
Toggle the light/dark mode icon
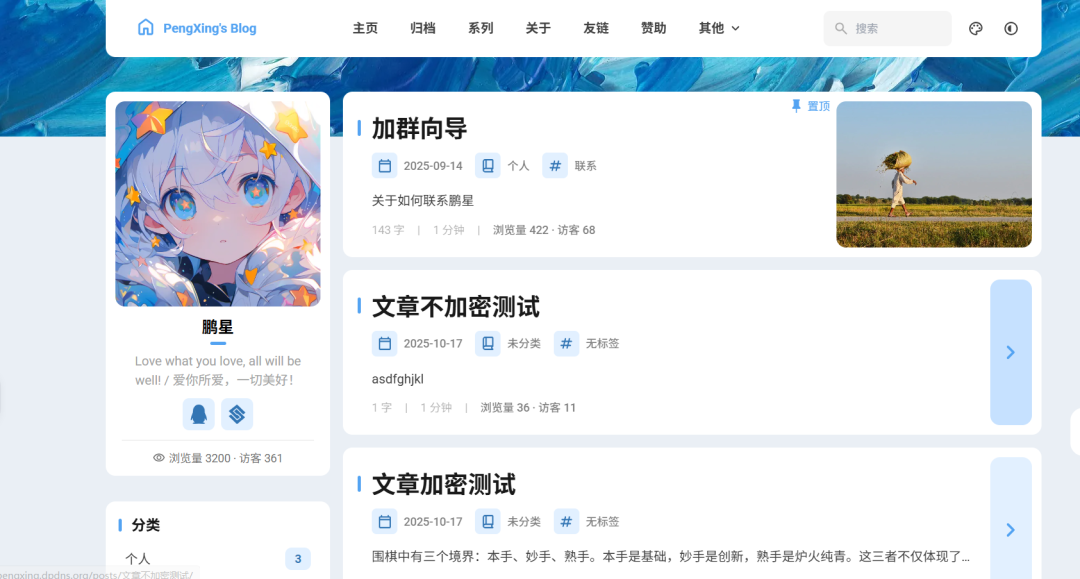point(1010,28)
